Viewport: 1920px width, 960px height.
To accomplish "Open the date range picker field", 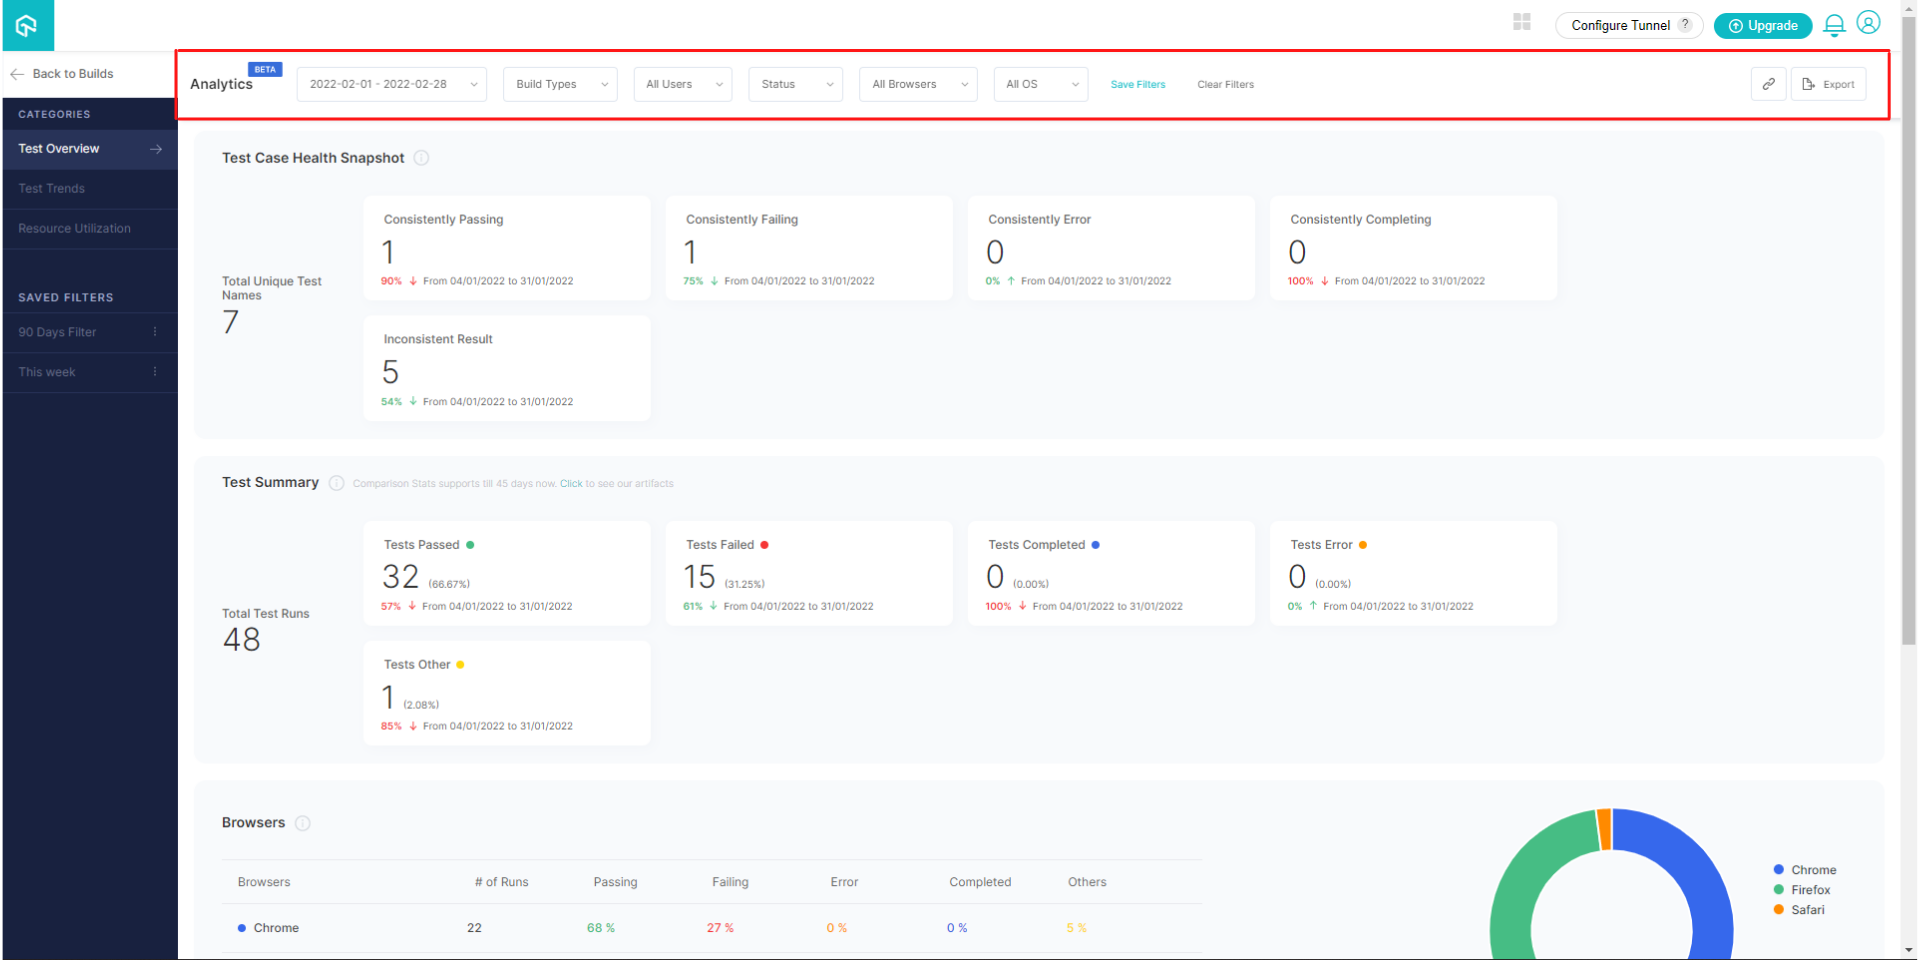I will pyautogui.click(x=390, y=84).
